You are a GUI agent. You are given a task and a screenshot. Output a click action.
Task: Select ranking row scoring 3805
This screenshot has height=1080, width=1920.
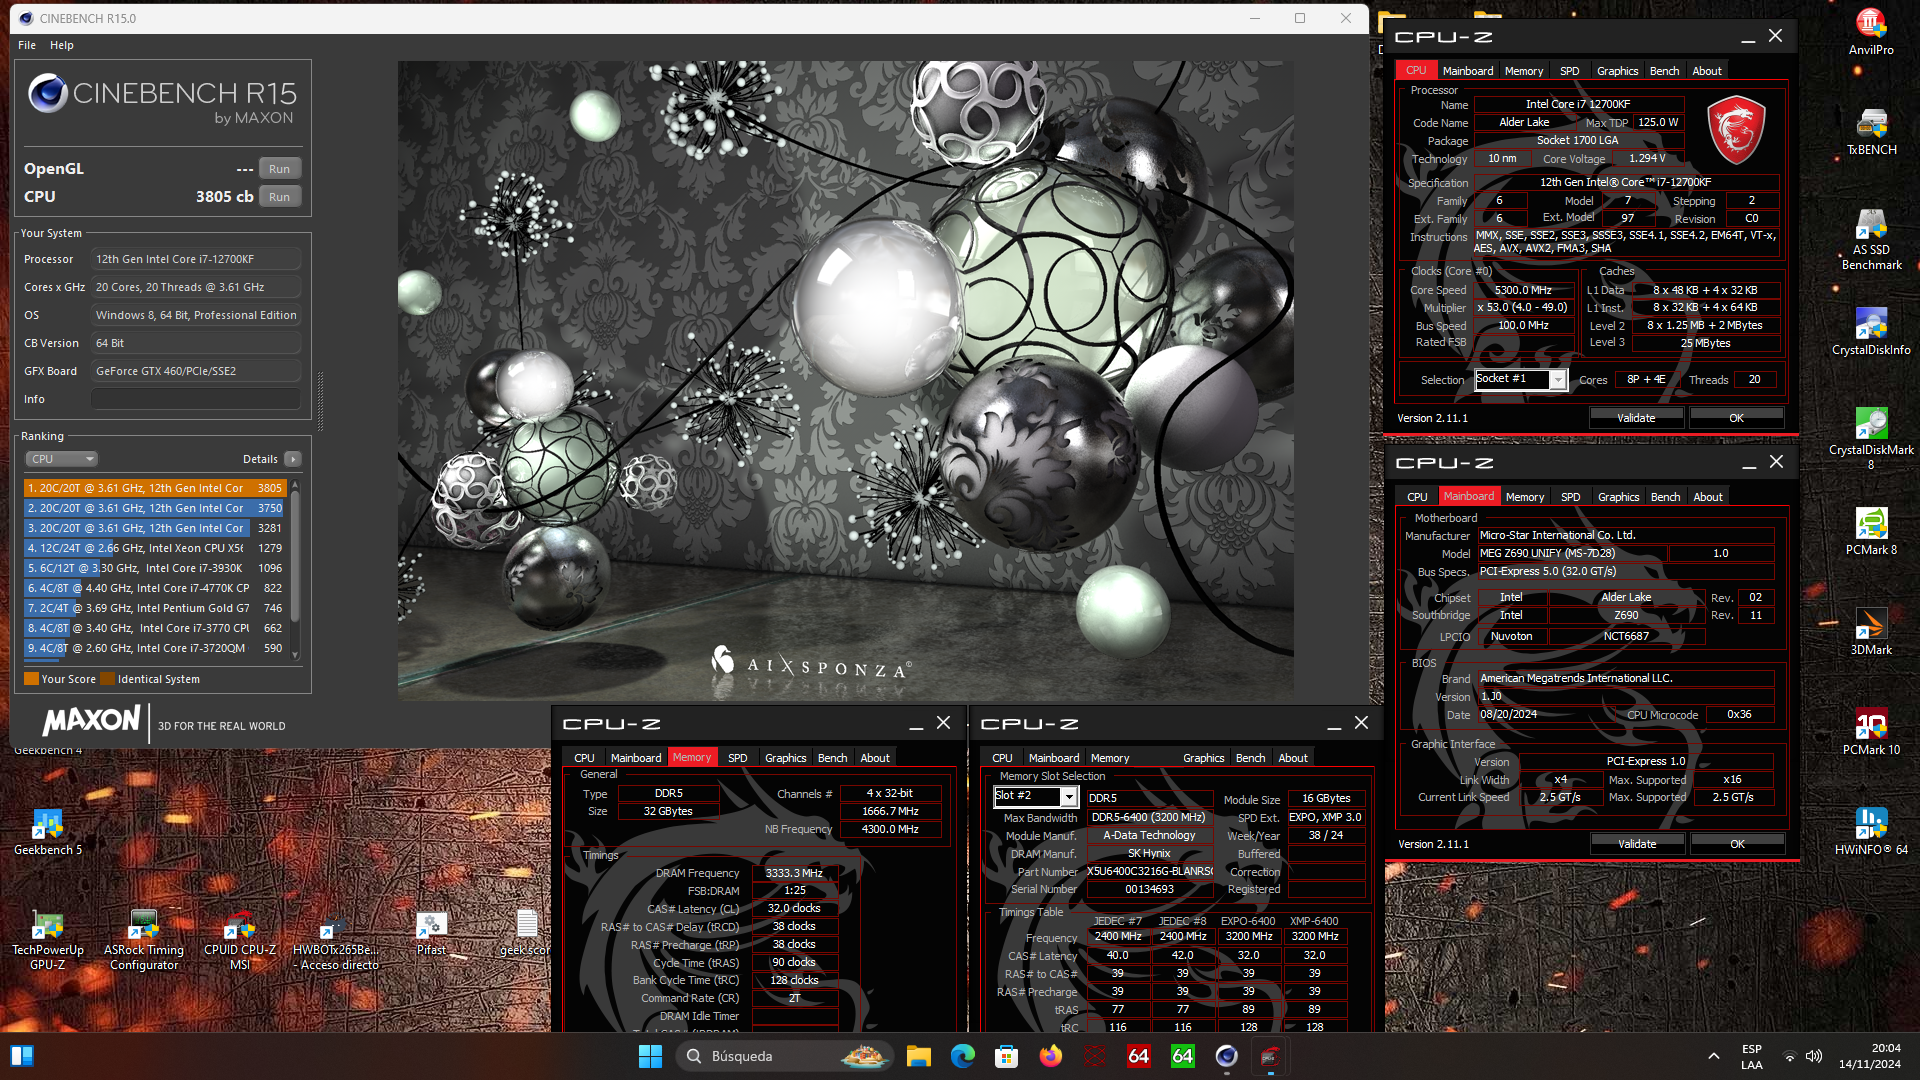click(155, 488)
